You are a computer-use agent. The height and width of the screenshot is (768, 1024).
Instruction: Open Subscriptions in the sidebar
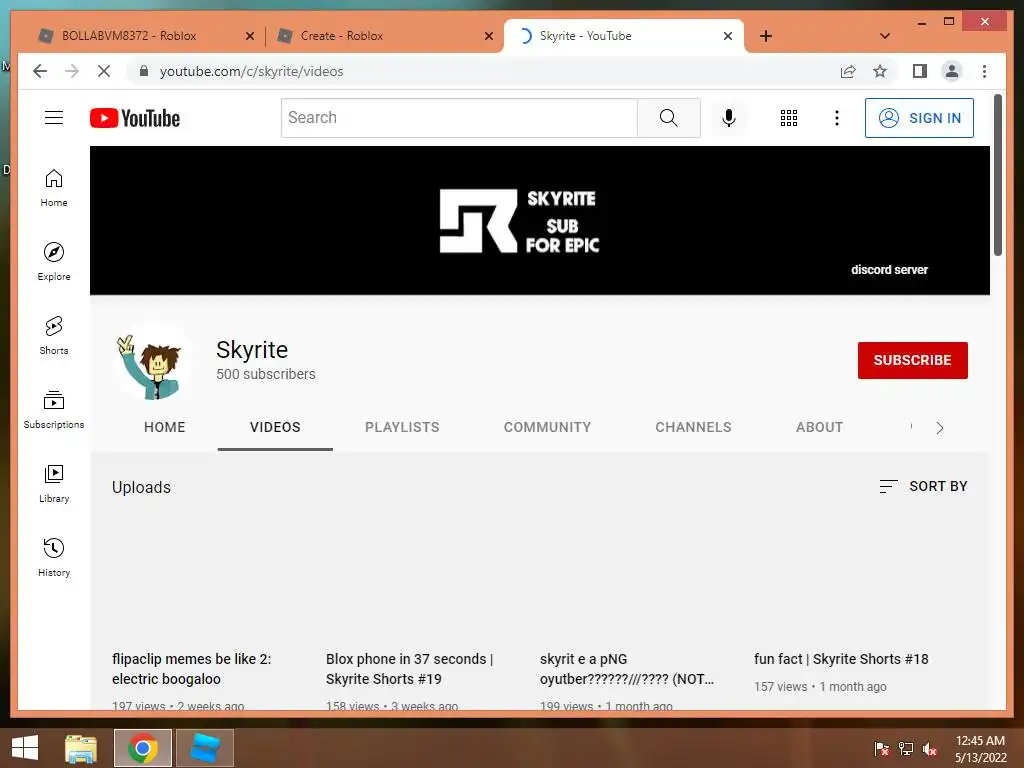(x=54, y=409)
